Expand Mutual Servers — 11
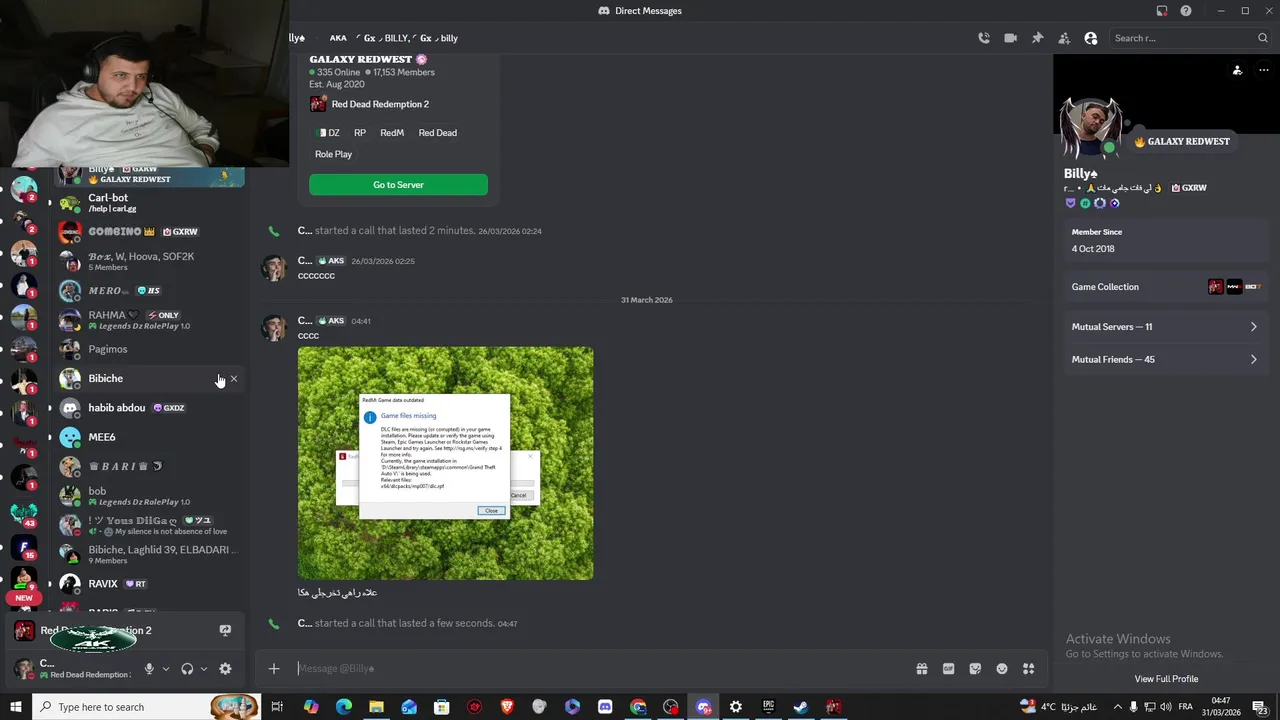The width and height of the screenshot is (1280, 720). (x=1164, y=327)
